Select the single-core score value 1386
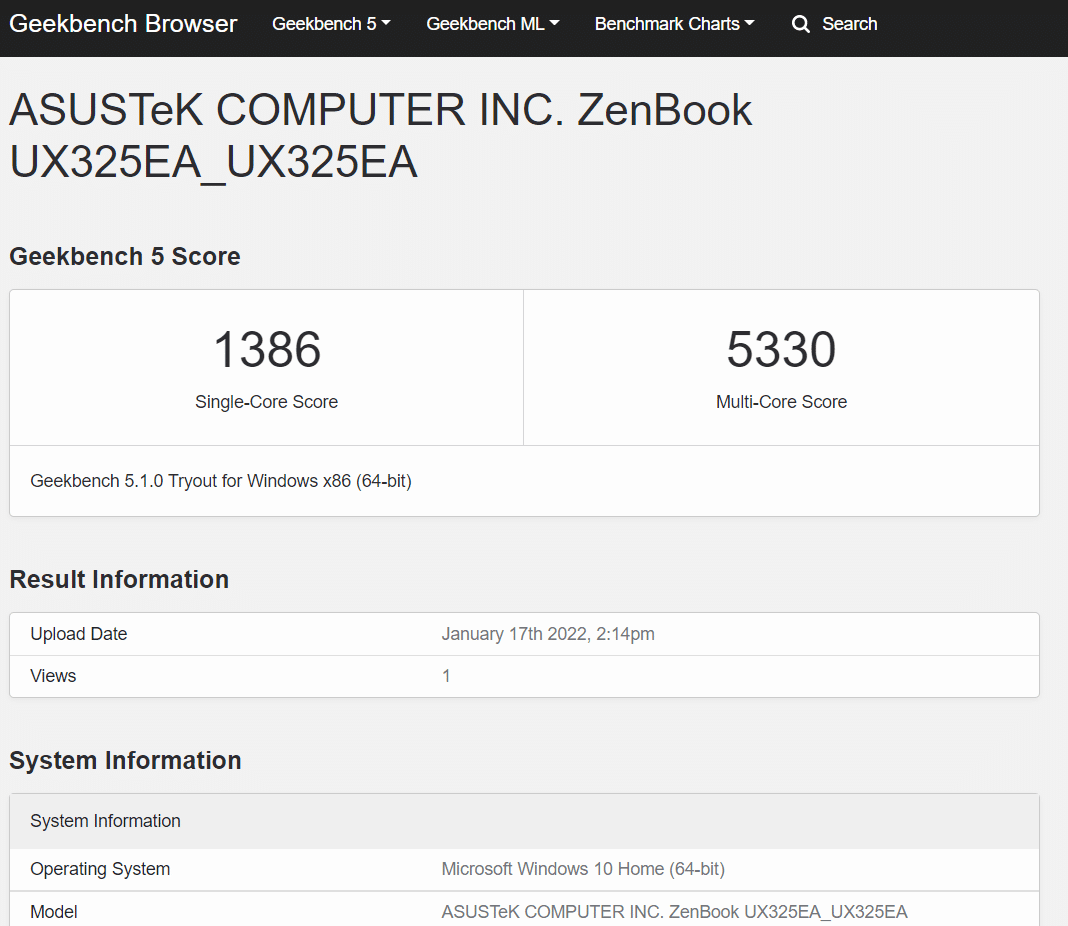Image resolution: width=1068 pixels, height=926 pixels. (267, 349)
